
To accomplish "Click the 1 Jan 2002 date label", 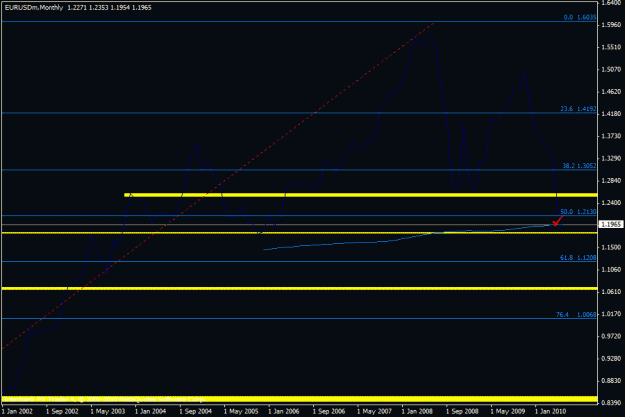I will (x=18, y=411).
